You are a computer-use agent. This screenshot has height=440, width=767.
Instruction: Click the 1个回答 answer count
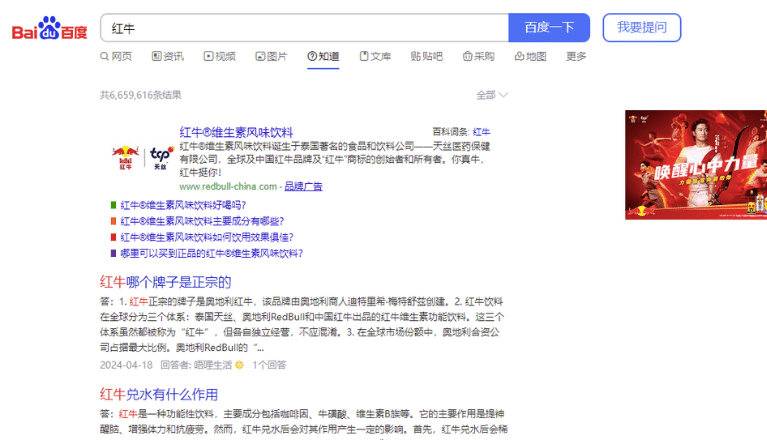(x=269, y=365)
